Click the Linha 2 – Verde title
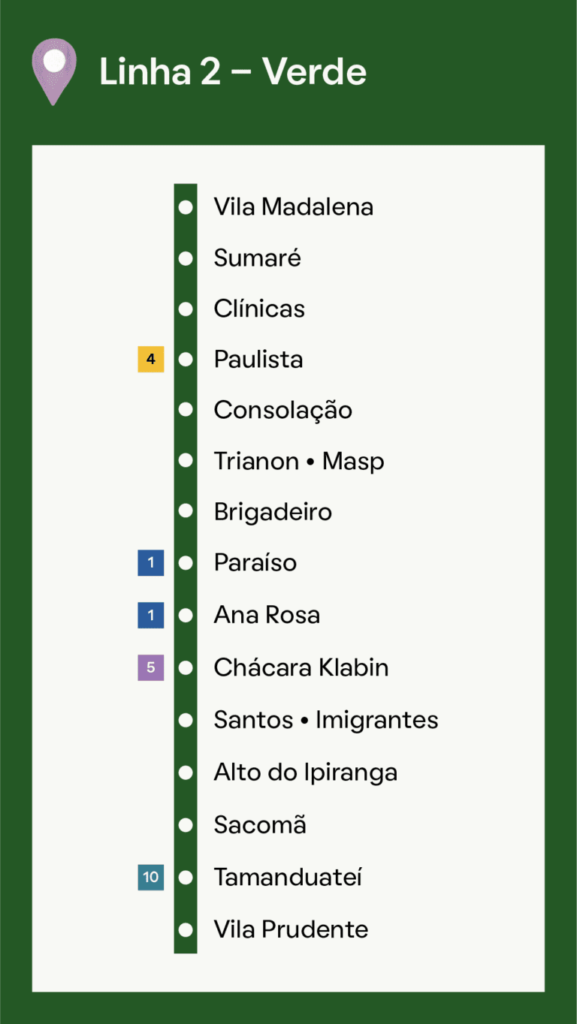The height and width of the screenshot is (1024, 577). (x=232, y=72)
